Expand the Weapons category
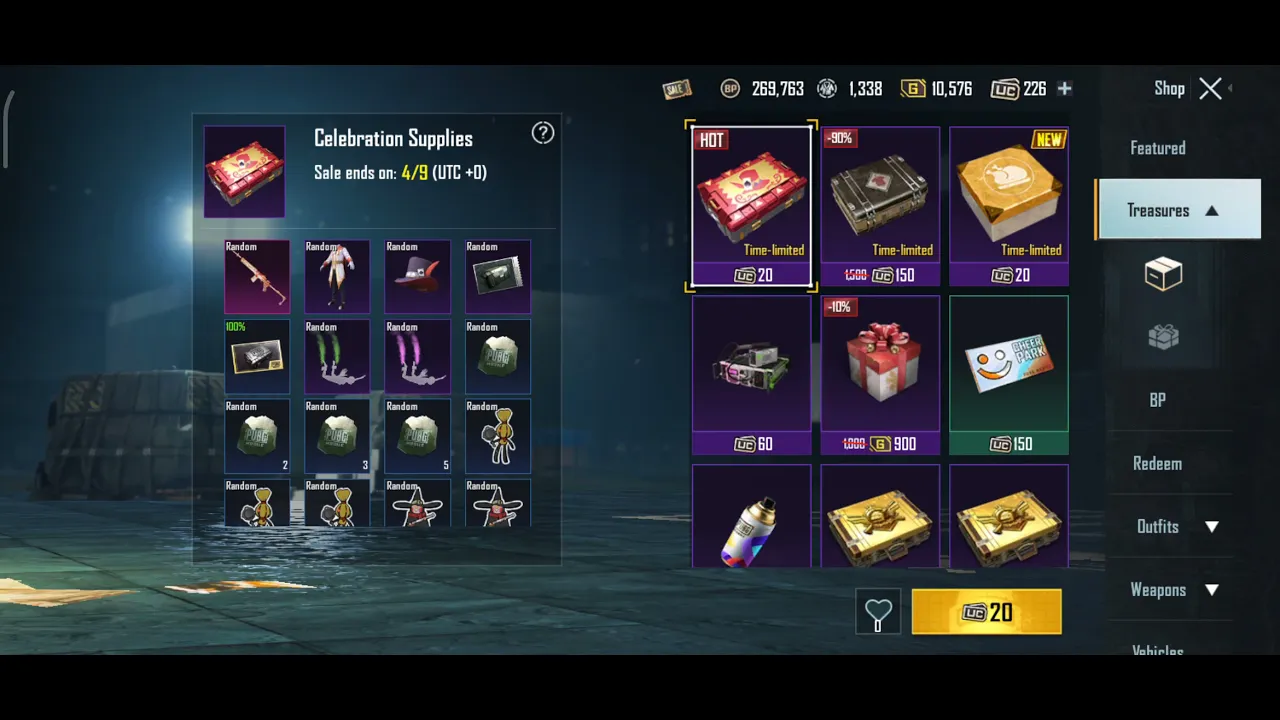The image size is (1280, 720). 1178,590
